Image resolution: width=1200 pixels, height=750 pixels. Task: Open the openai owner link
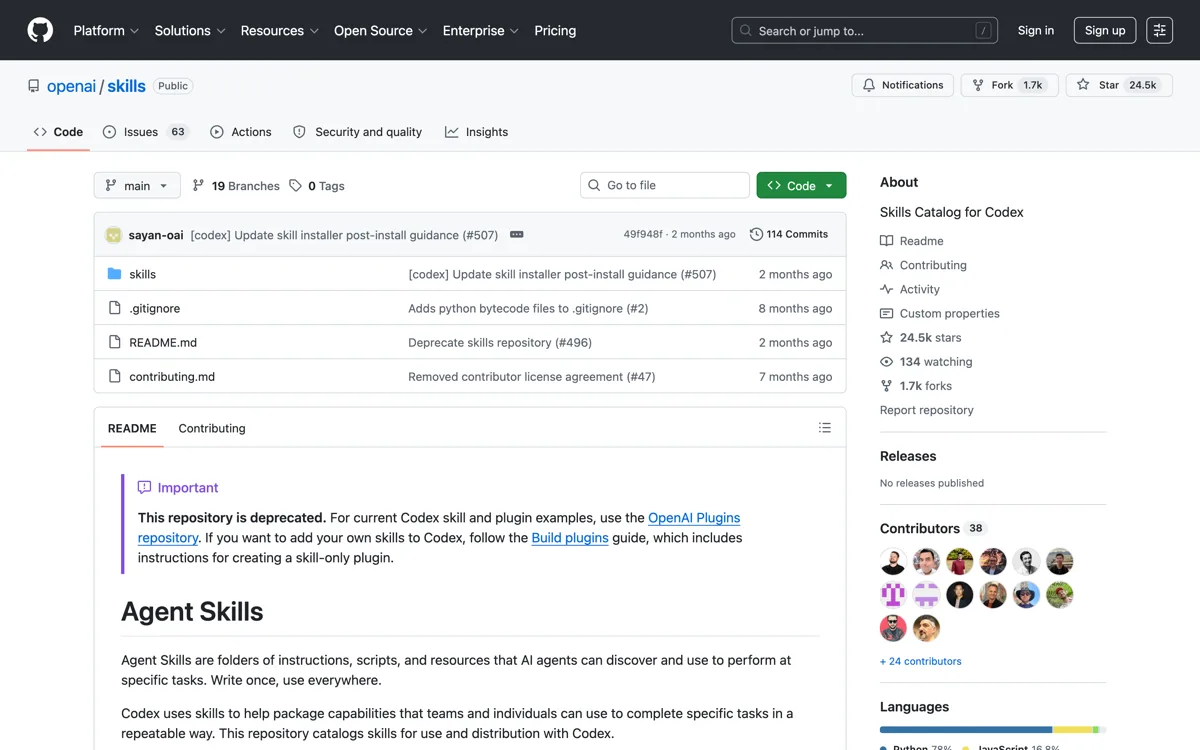tap(71, 86)
